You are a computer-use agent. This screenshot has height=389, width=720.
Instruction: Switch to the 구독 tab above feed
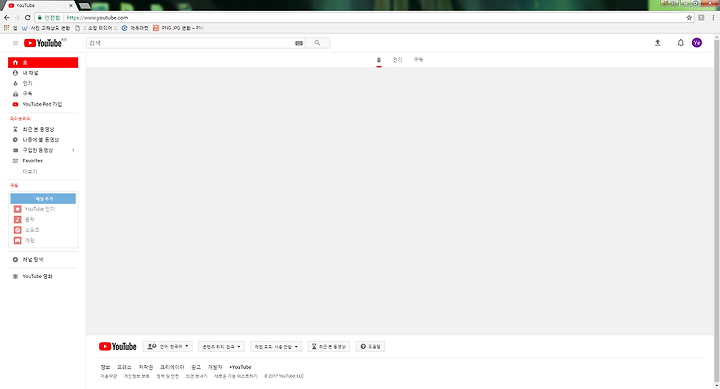coord(418,60)
